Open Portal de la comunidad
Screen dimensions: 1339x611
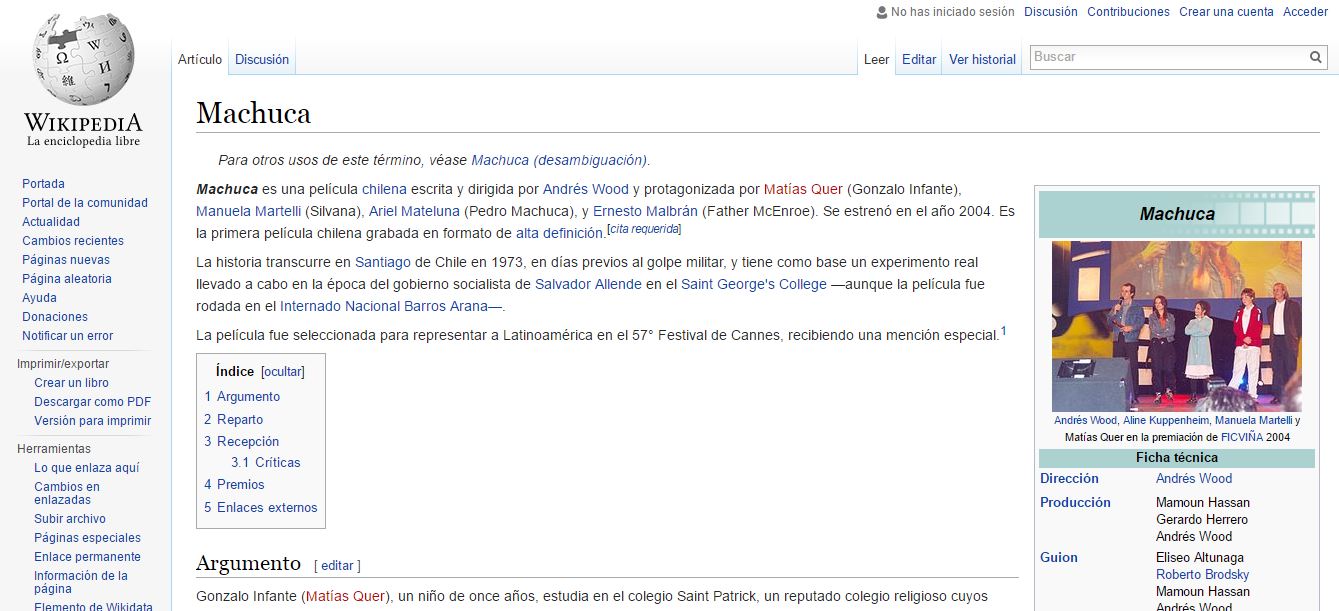point(85,203)
